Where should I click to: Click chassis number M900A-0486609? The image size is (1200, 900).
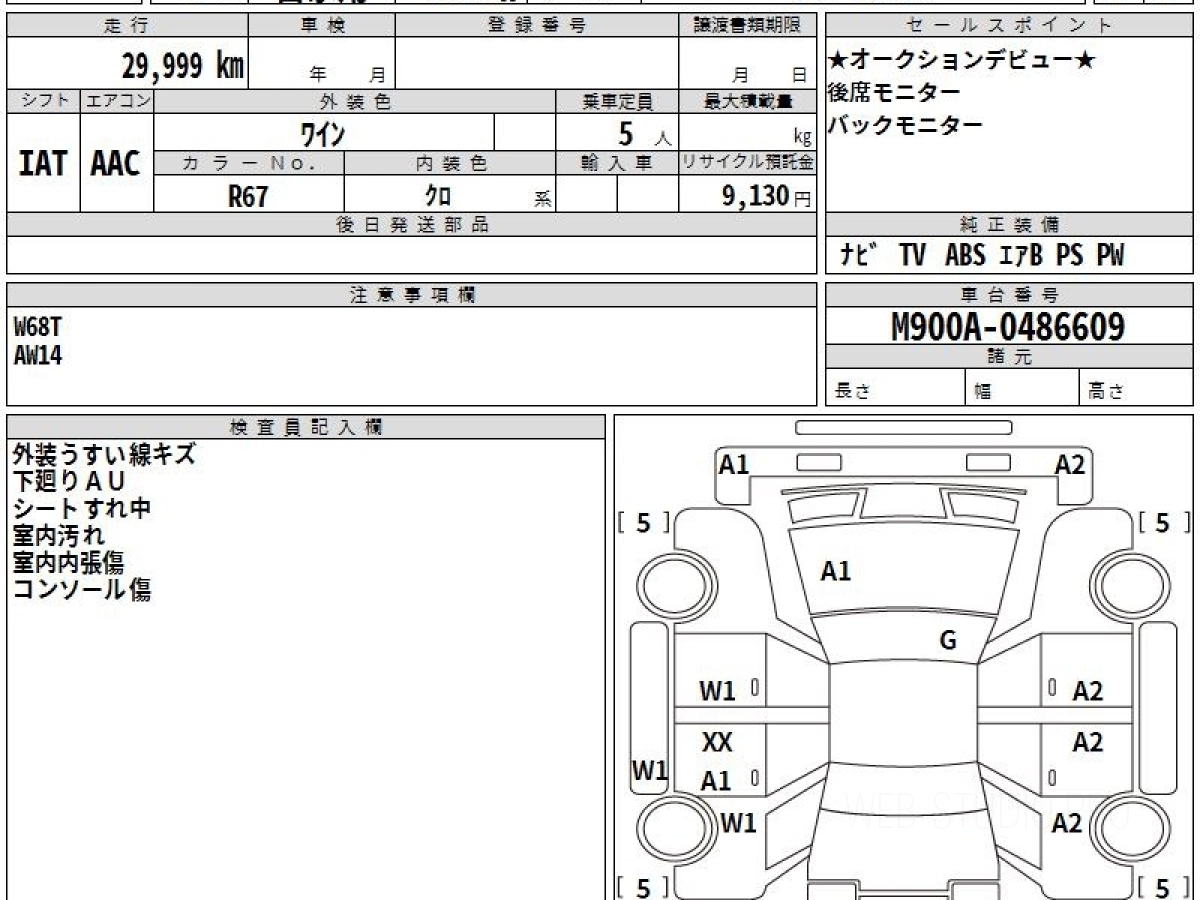(x=1008, y=326)
